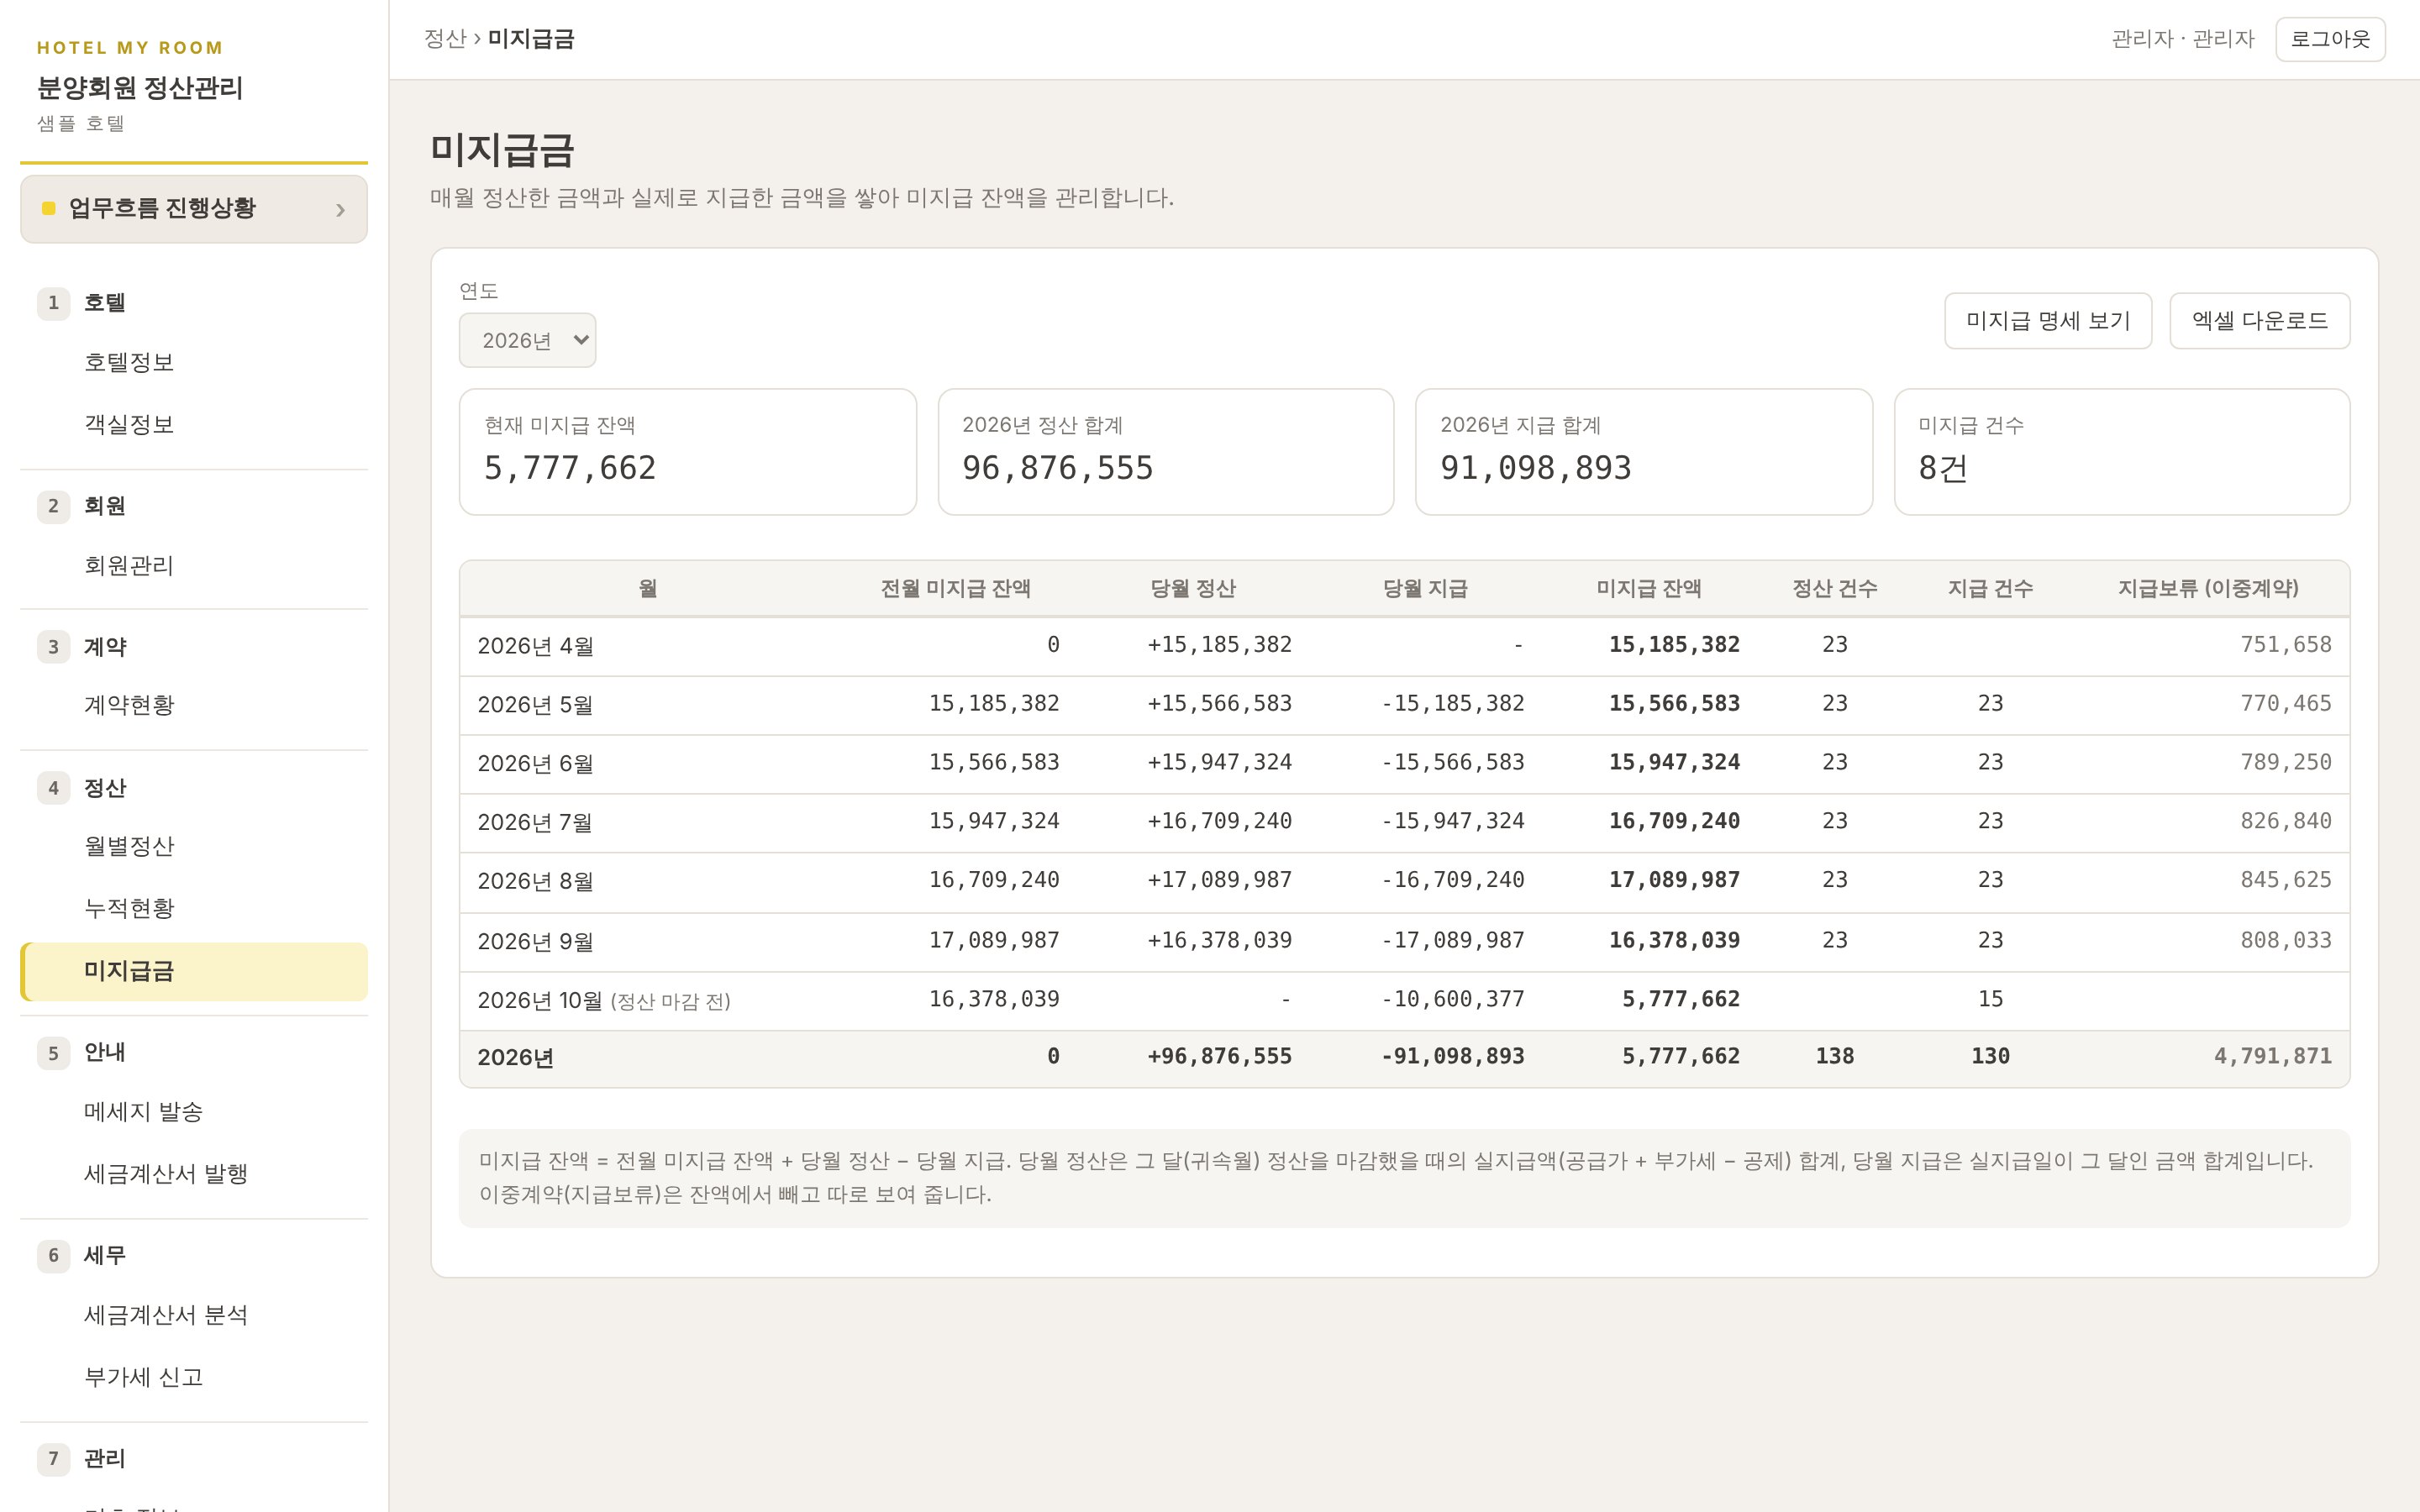Click the 지급보류 (이중계약) column header
This screenshot has height=1512, width=2420.
(2207, 588)
